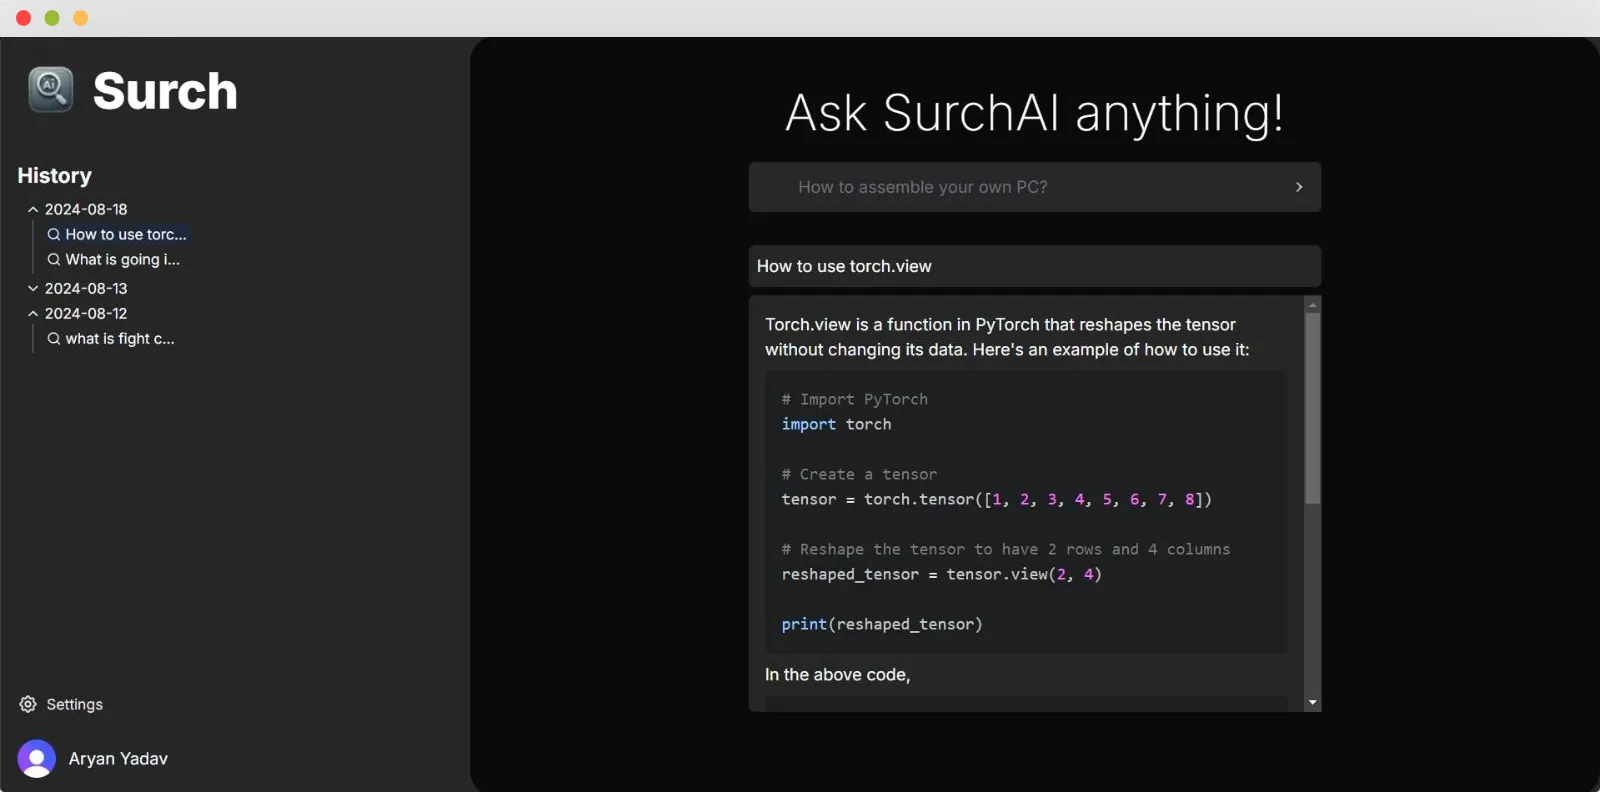1600x792 pixels.
Task: Click the scrollbar up arrow
Action: (x=1313, y=305)
